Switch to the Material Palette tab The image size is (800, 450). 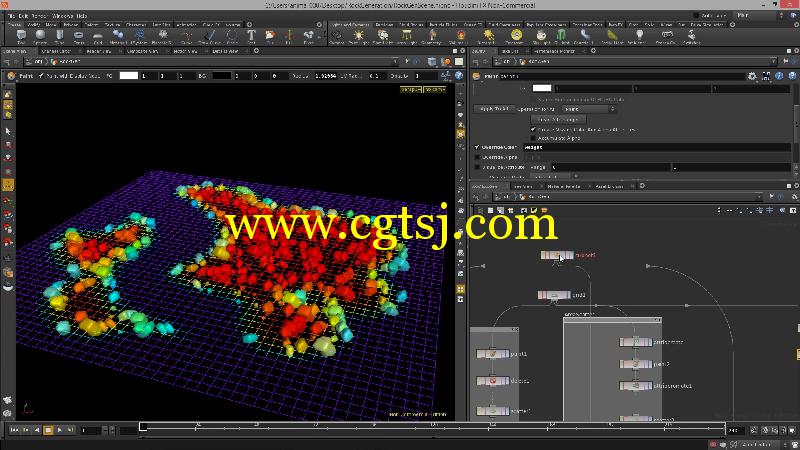(x=563, y=186)
